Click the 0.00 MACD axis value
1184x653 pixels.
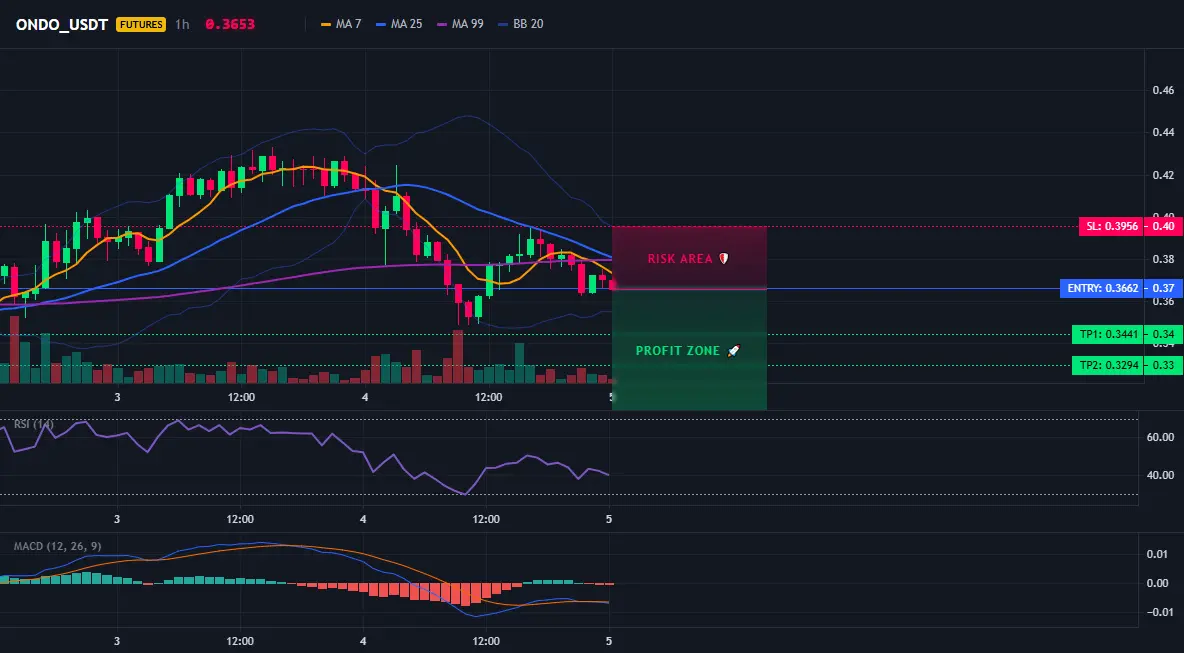tap(1158, 583)
